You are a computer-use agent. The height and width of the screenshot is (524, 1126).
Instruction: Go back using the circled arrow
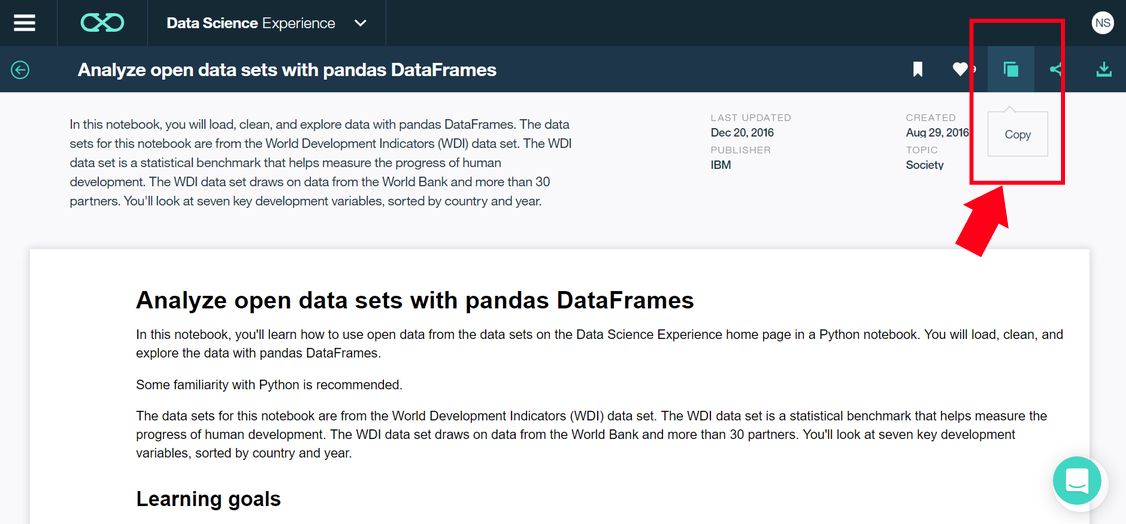20,70
